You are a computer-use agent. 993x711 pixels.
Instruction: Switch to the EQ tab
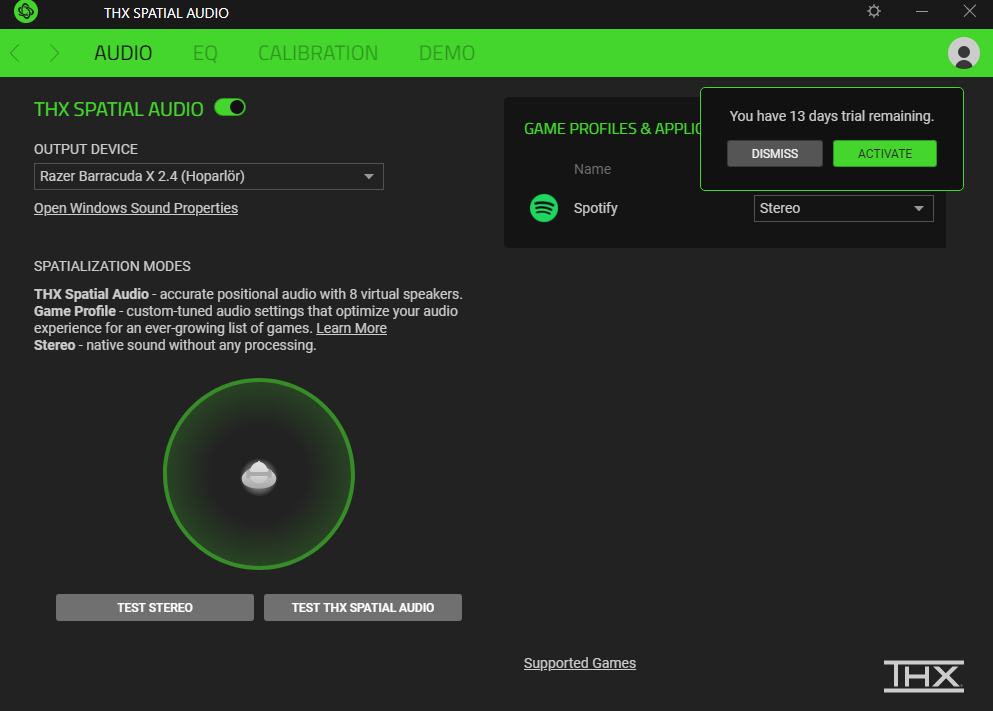click(x=205, y=53)
